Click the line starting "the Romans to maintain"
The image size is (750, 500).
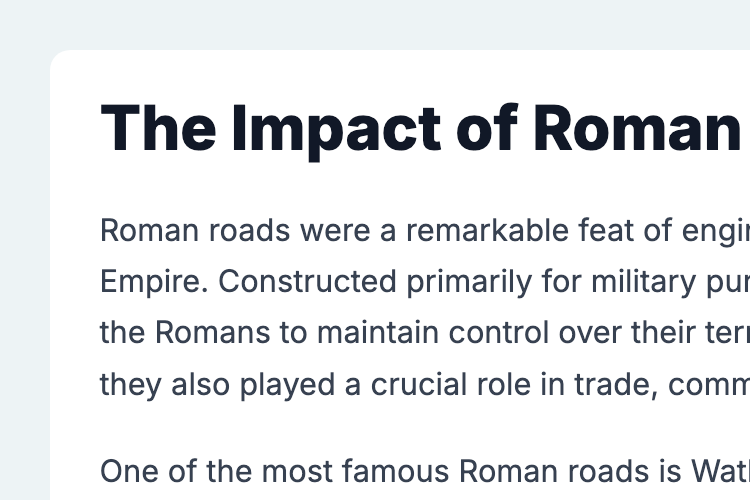[x=425, y=333]
